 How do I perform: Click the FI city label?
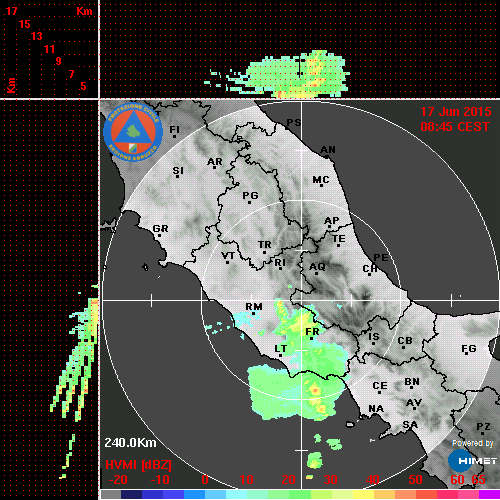click(x=174, y=129)
